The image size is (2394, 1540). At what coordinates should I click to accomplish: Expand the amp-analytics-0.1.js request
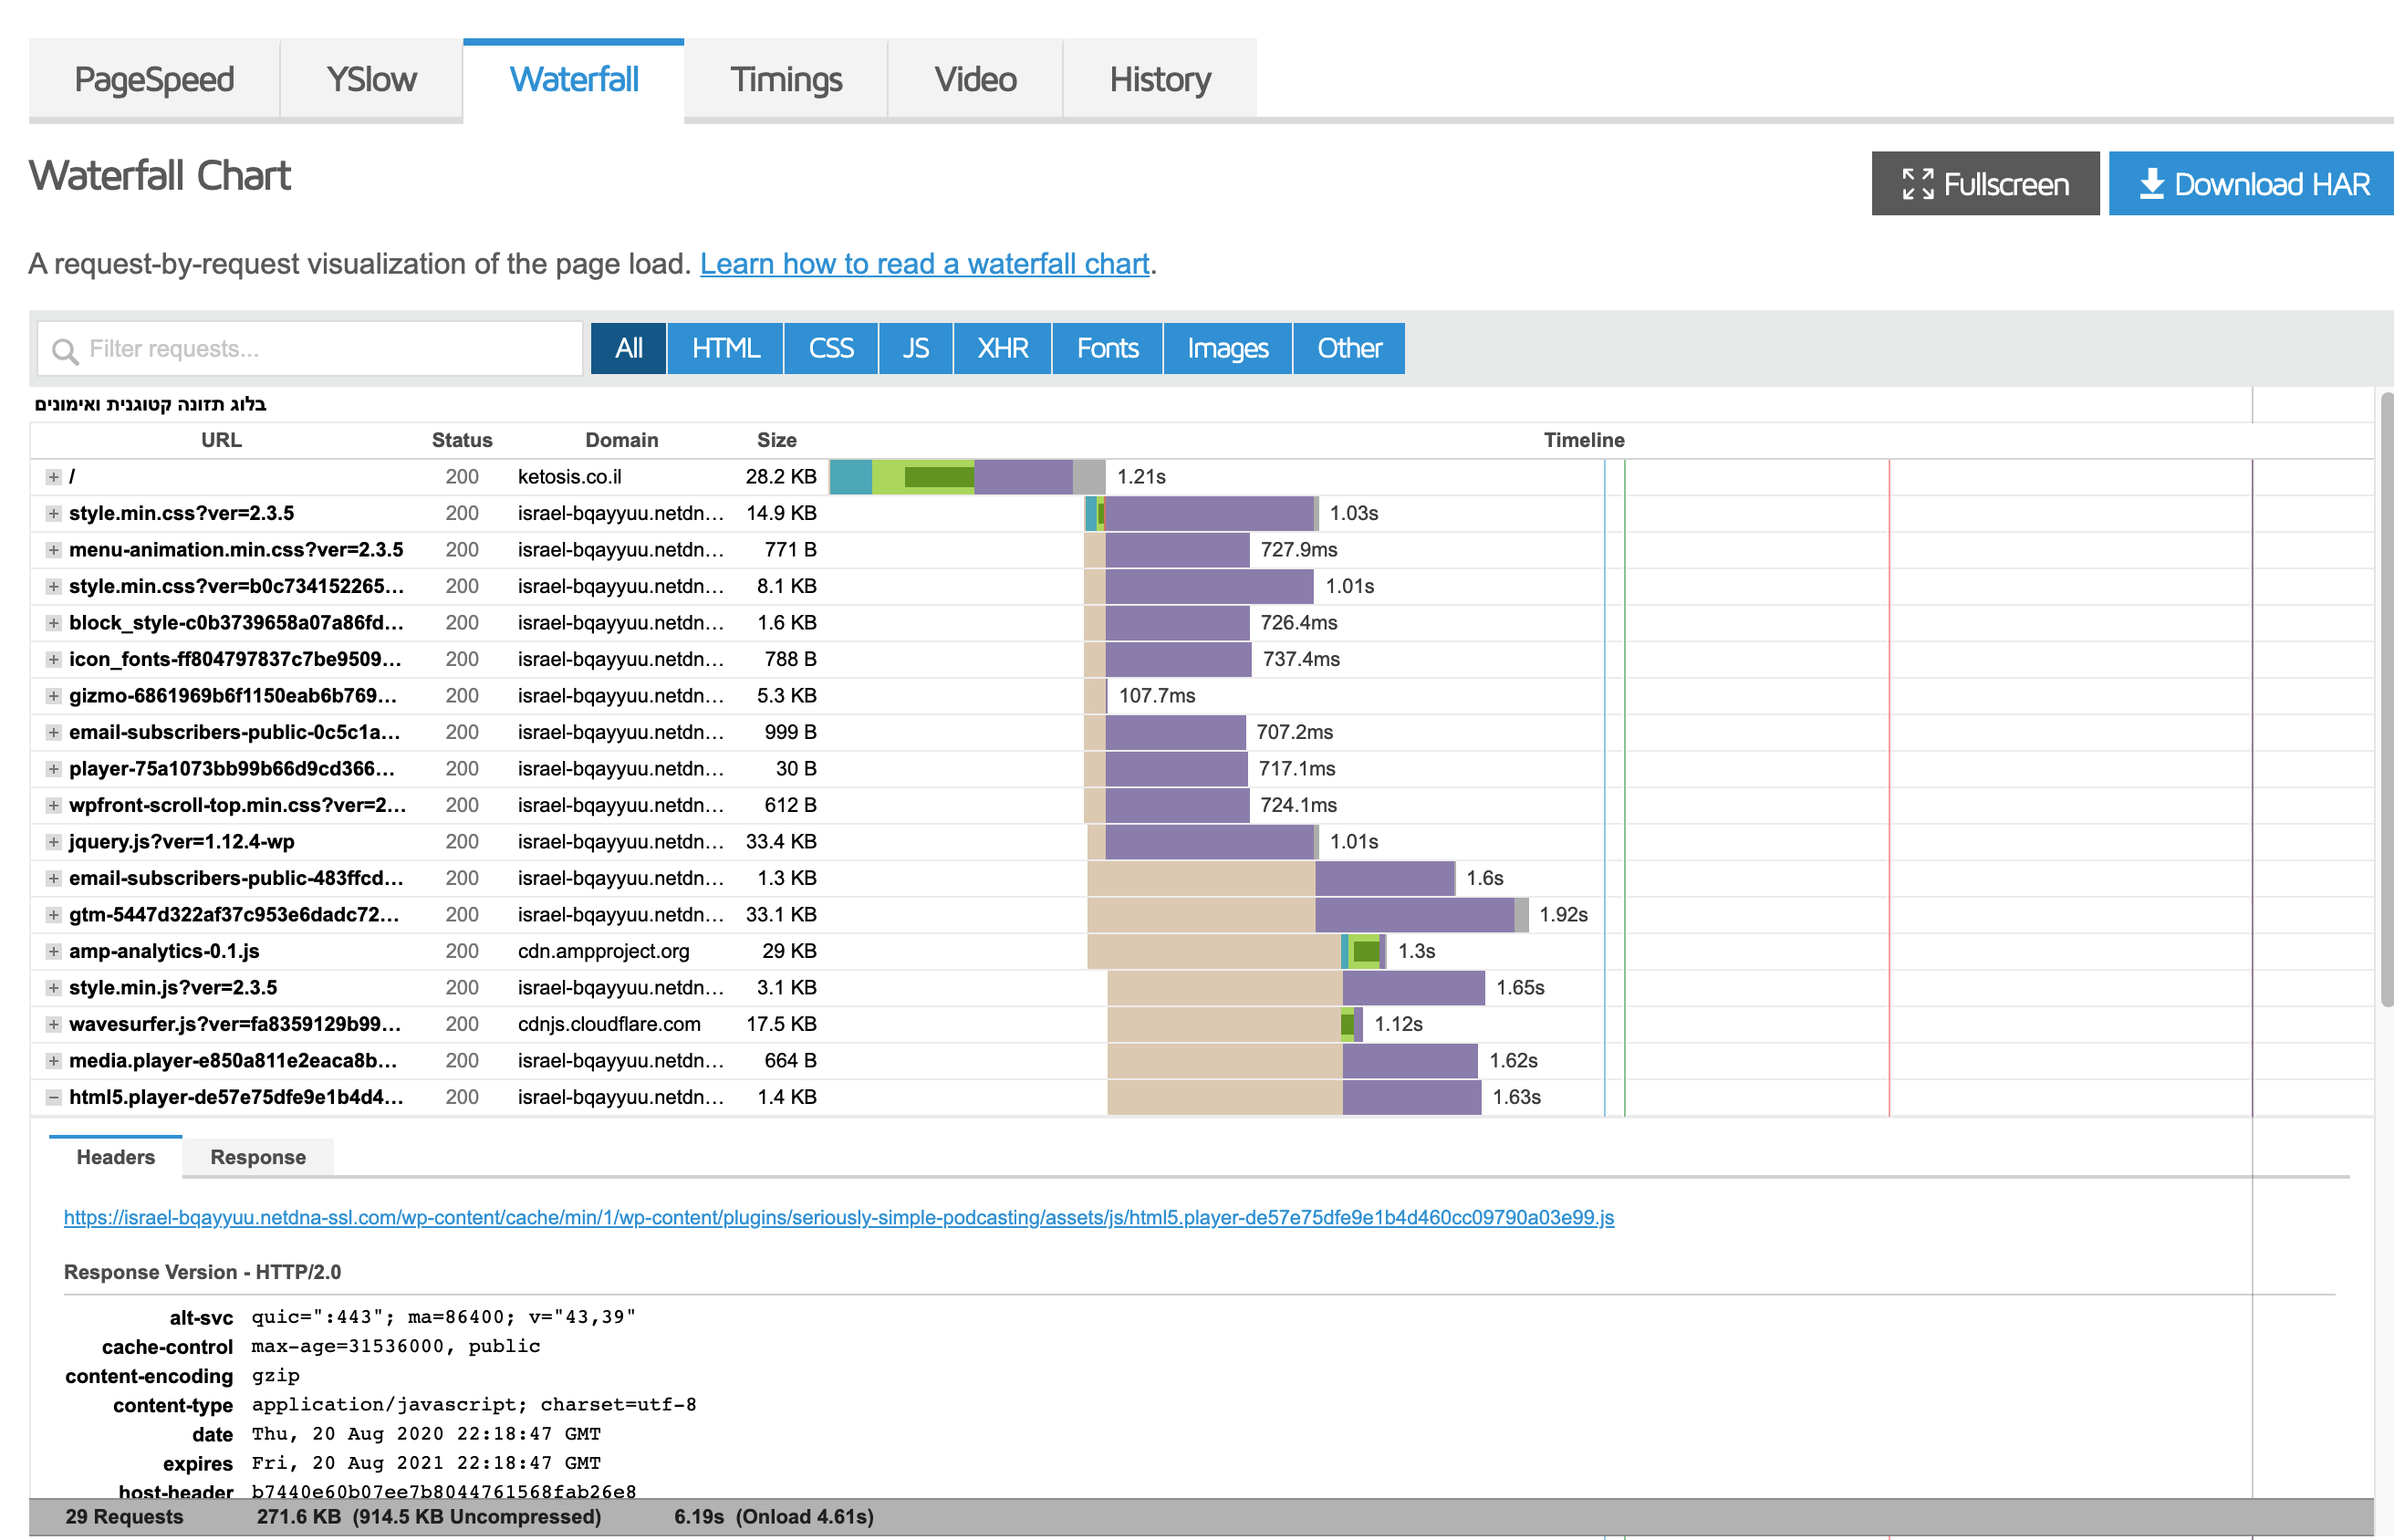click(x=54, y=951)
